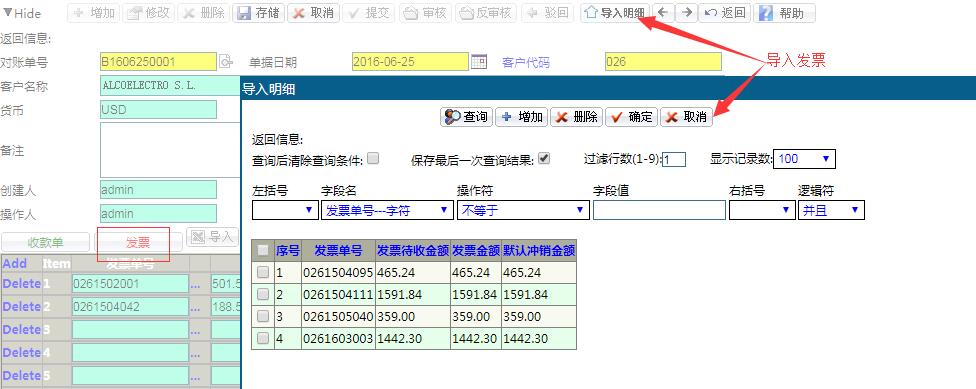976x389 pixels.
Task: Click the 提交 toolbar button
Action: [x=368, y=13]
